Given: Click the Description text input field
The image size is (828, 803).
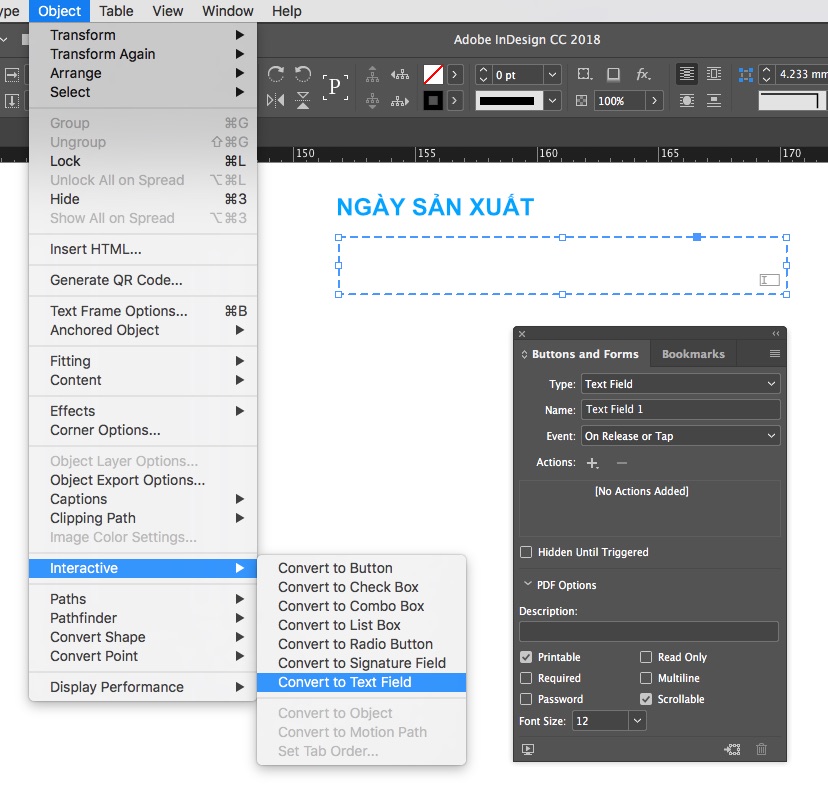Looking at the screenshot, I should [x=648, y=631].
